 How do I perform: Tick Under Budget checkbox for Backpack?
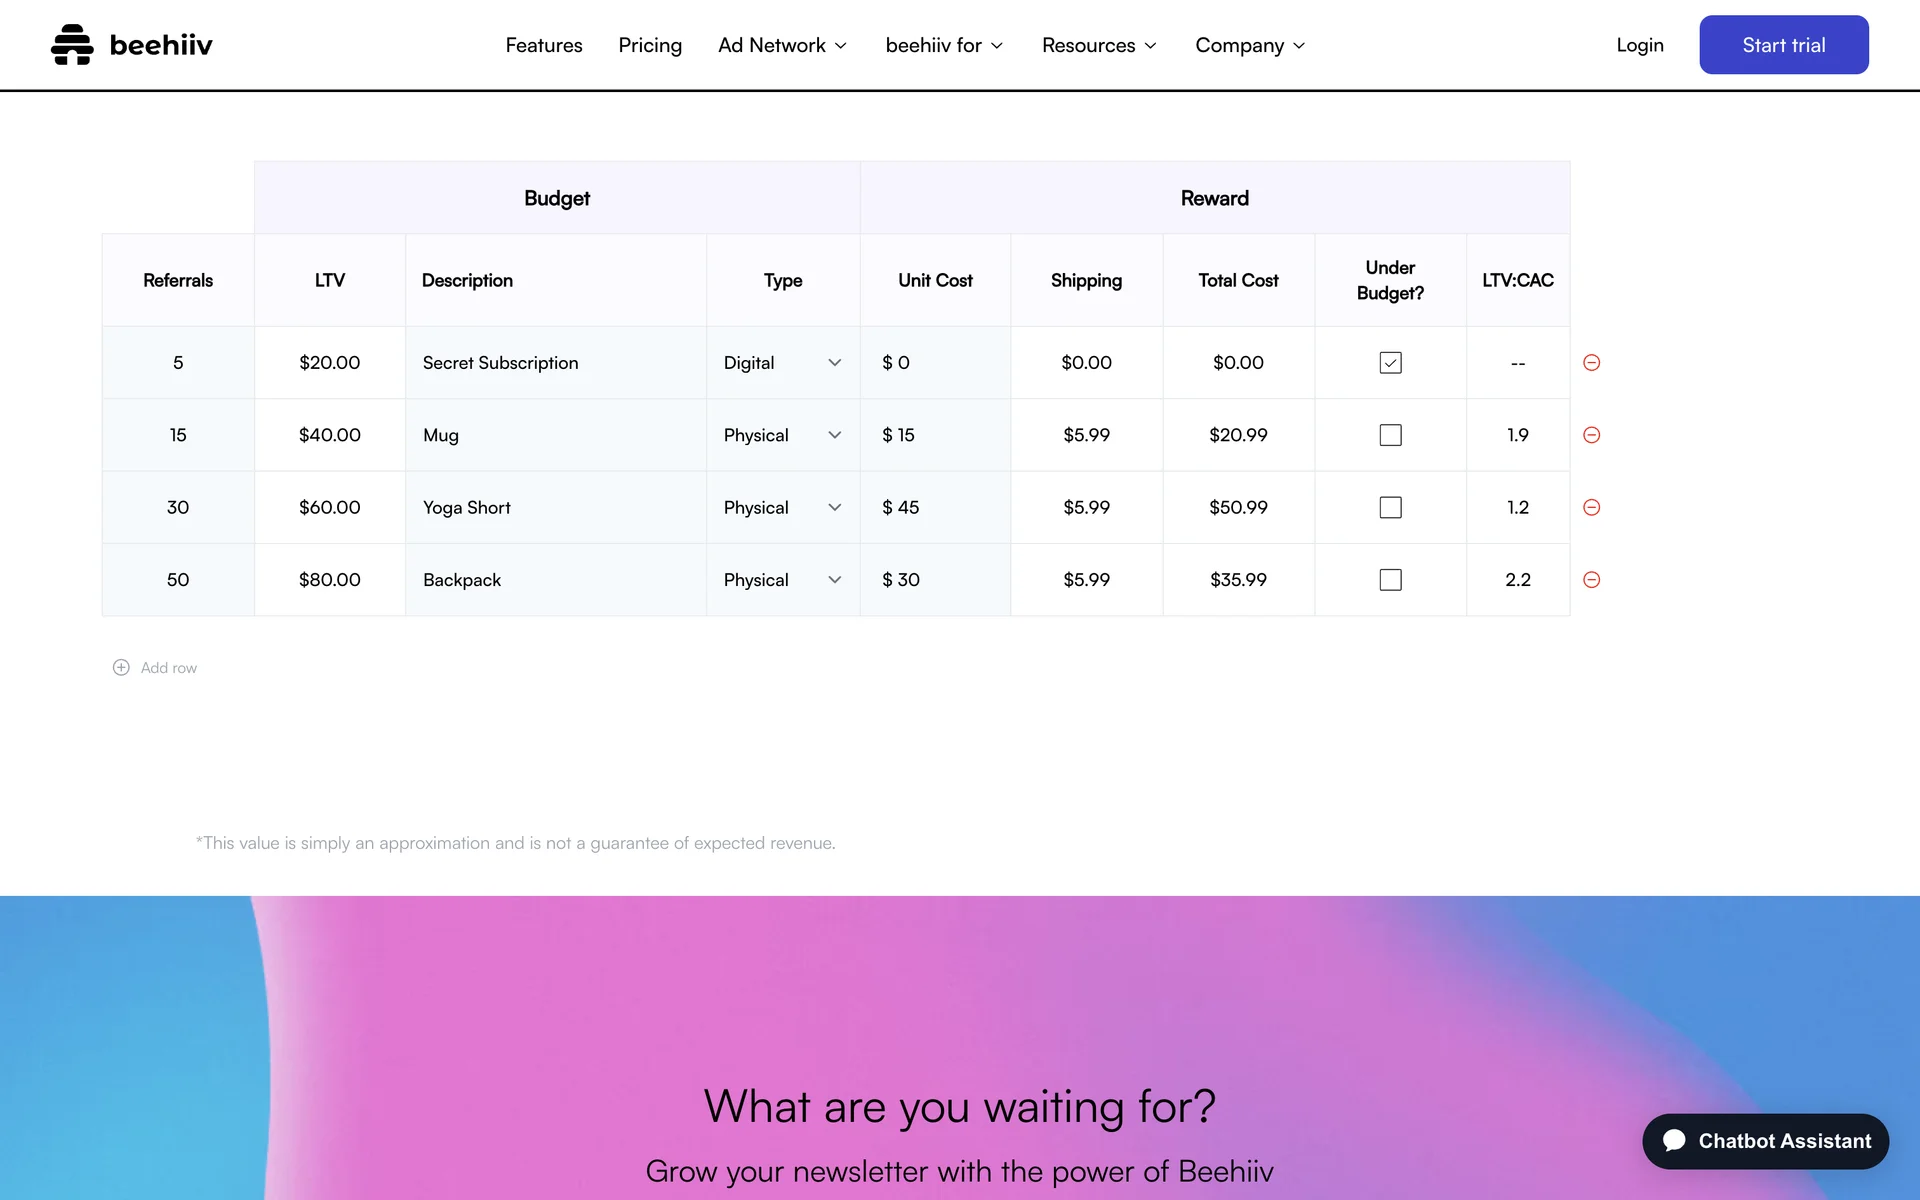click(1390, 580)
